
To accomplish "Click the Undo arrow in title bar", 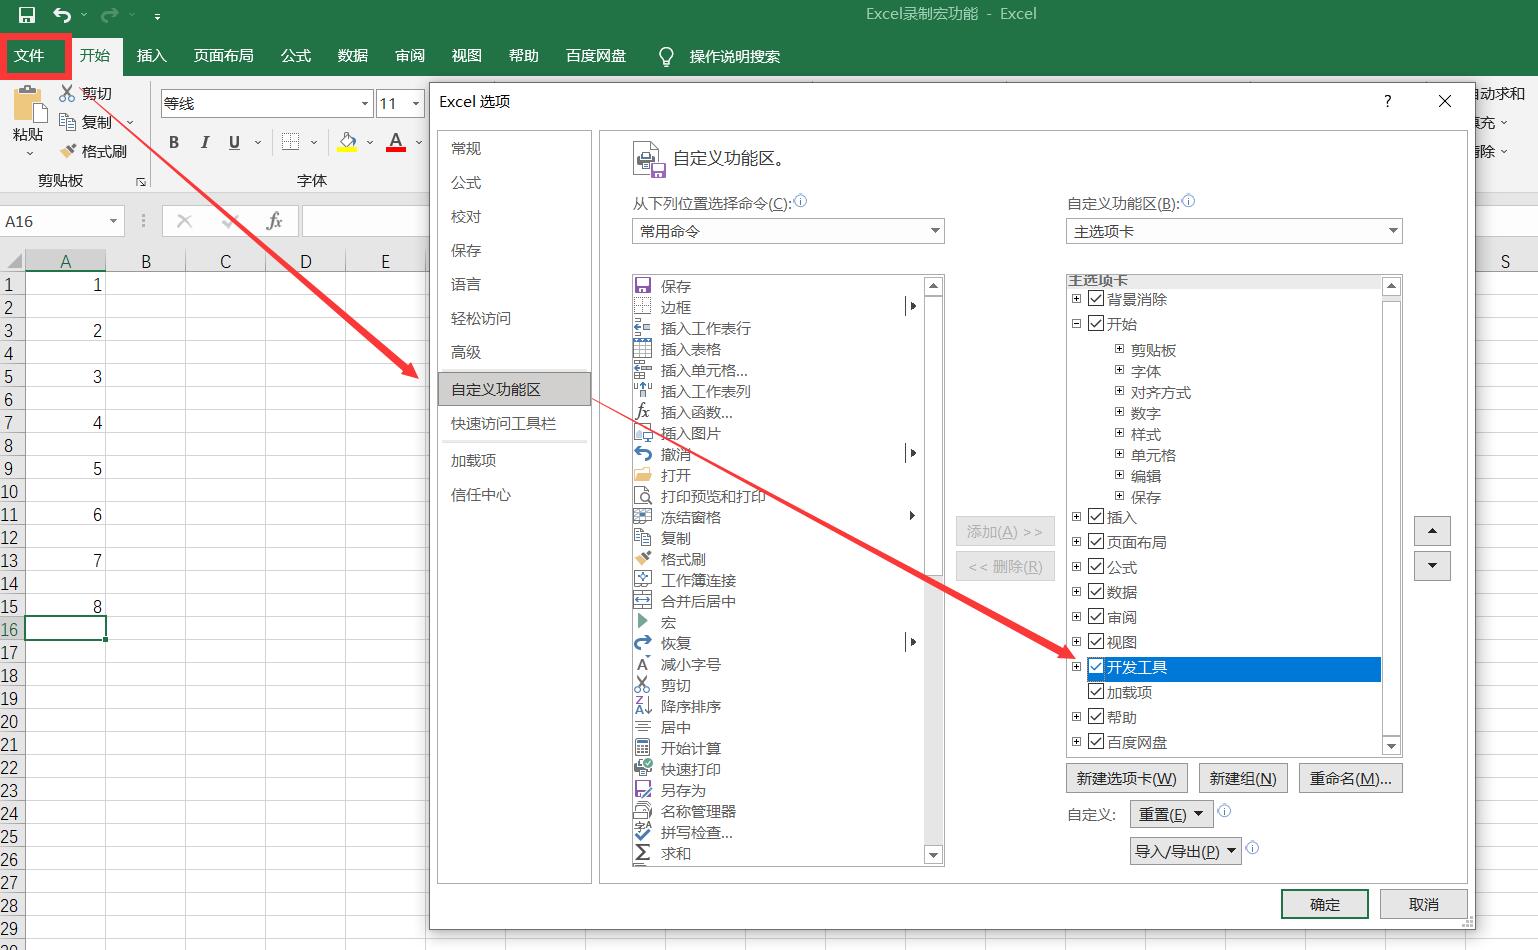I will pos(62,15).
